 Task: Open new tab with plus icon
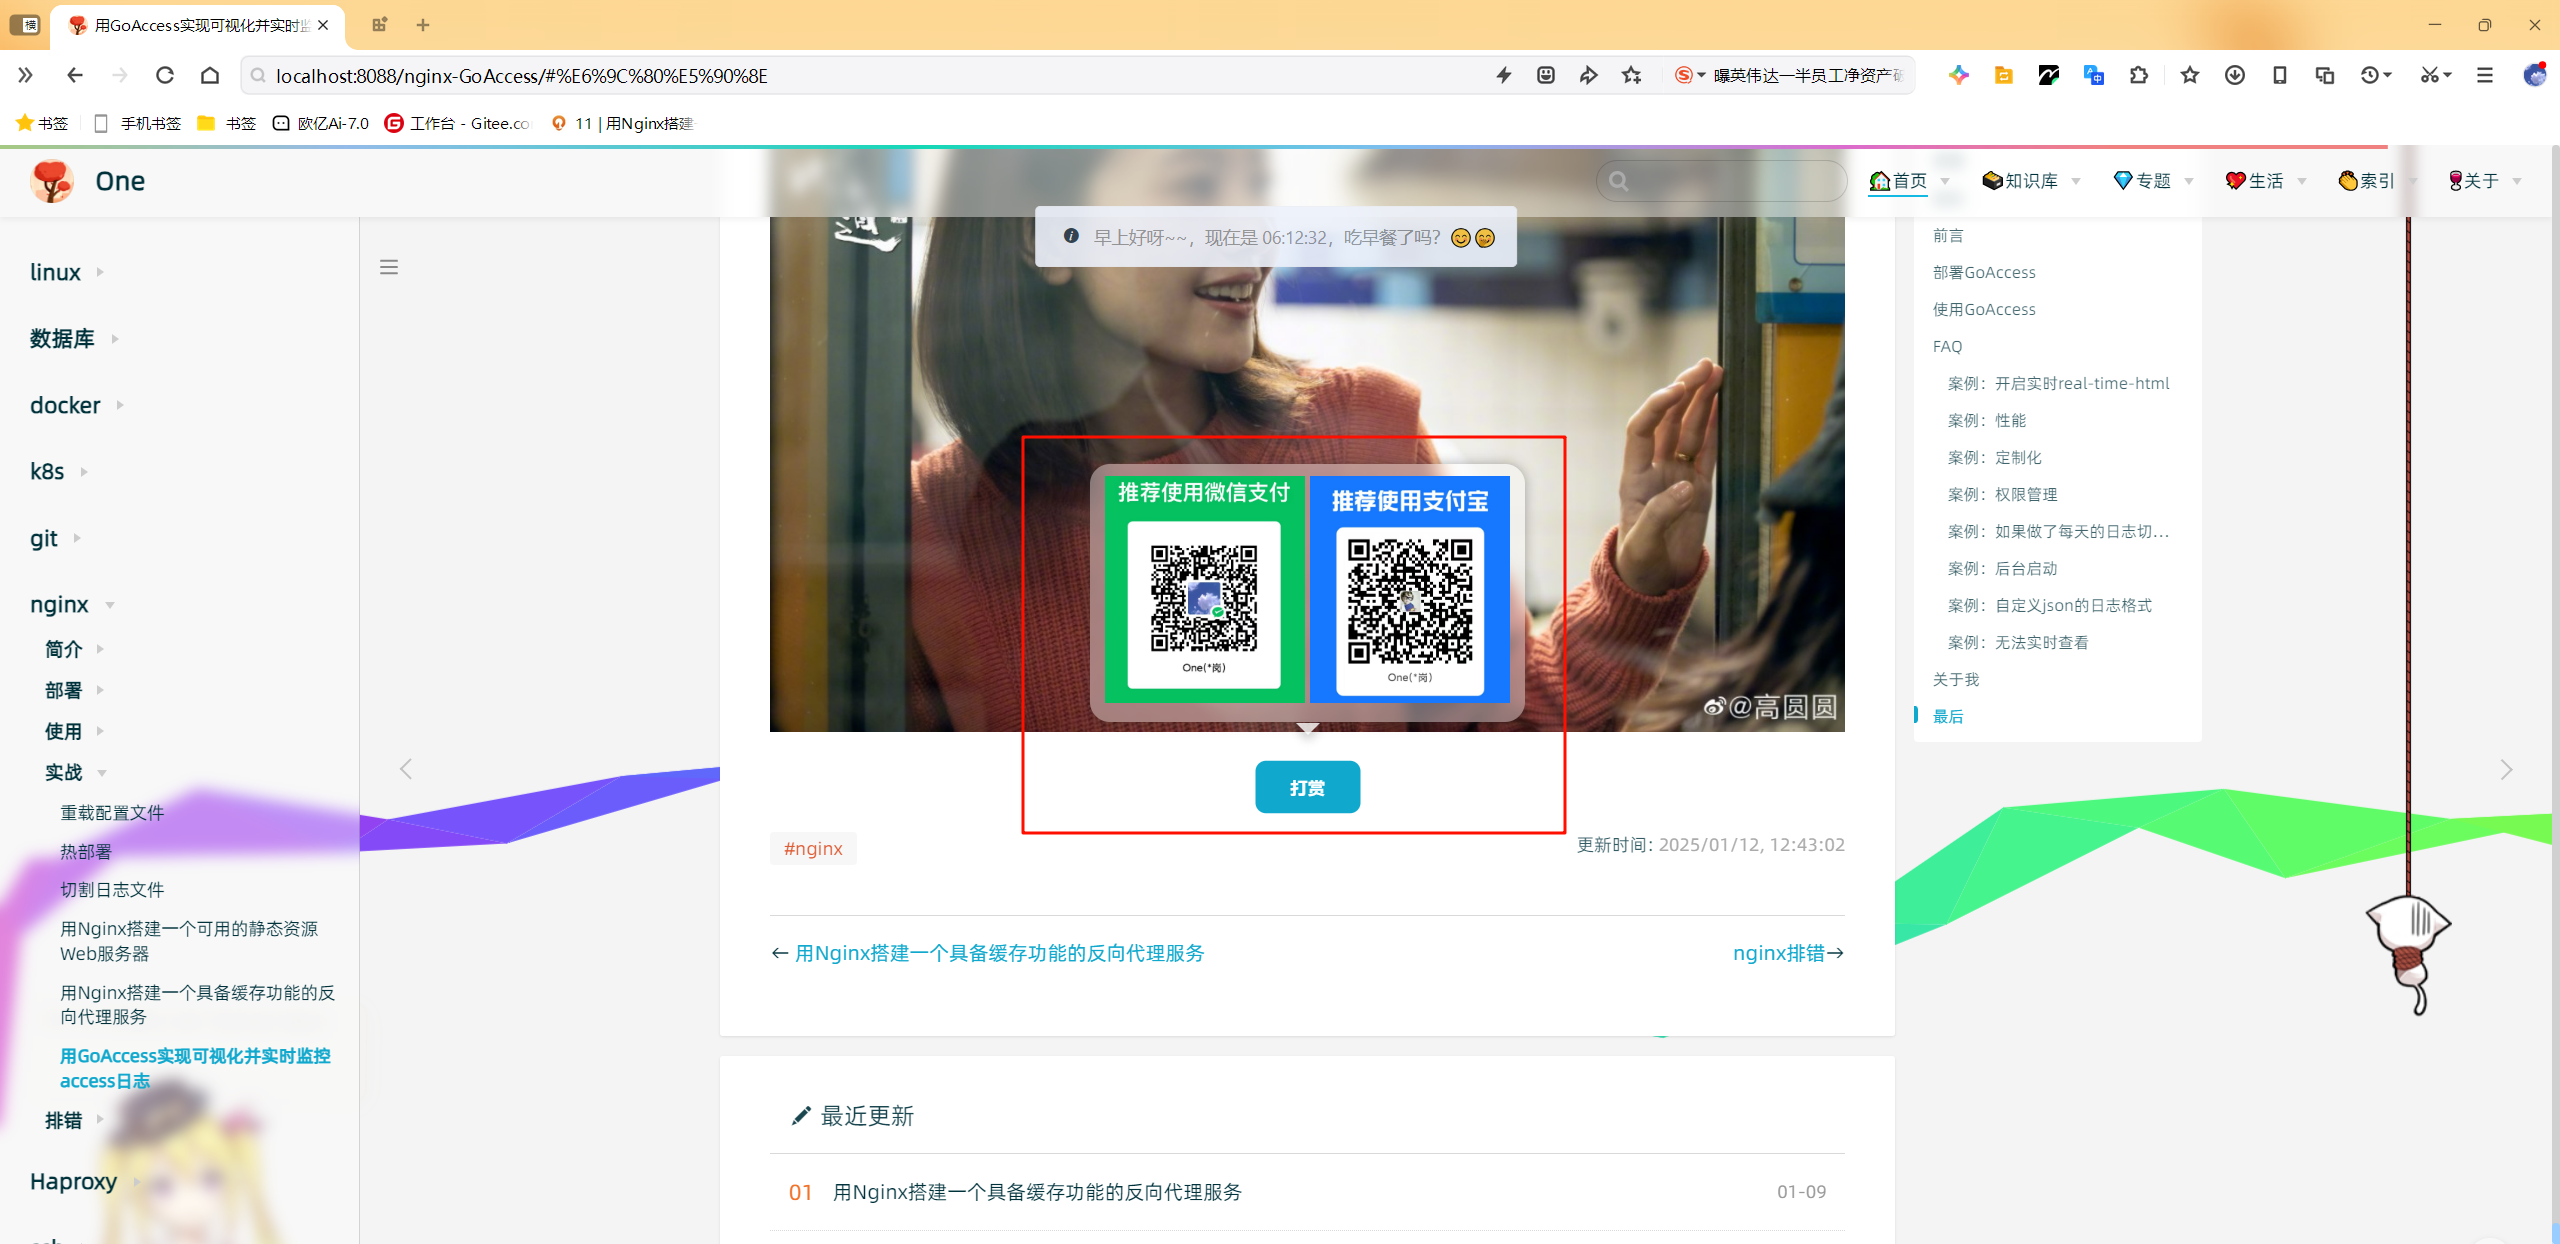click(x=423, y=25)
